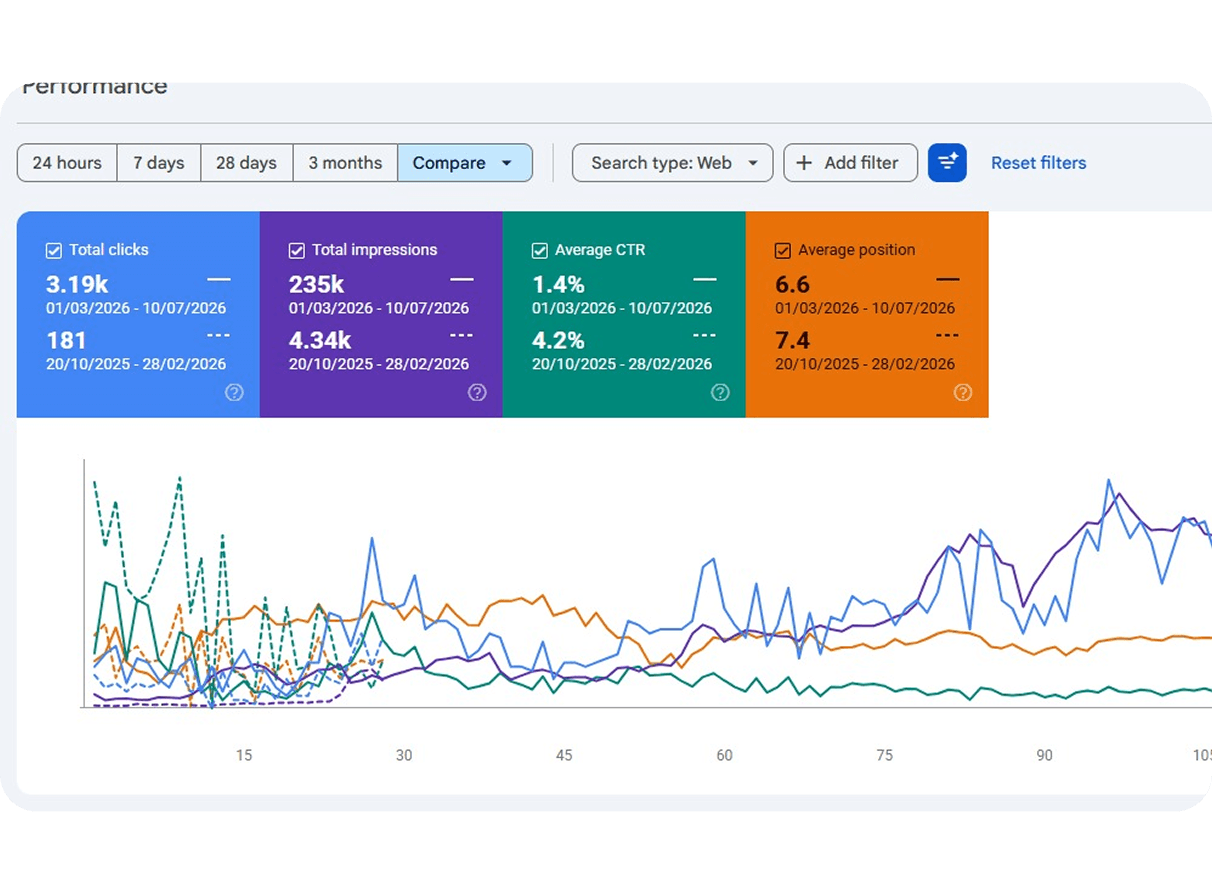The height and width of the screenshot is (894, 1212).
Task: Select the 7 days date range
Action: click(159, 163)
